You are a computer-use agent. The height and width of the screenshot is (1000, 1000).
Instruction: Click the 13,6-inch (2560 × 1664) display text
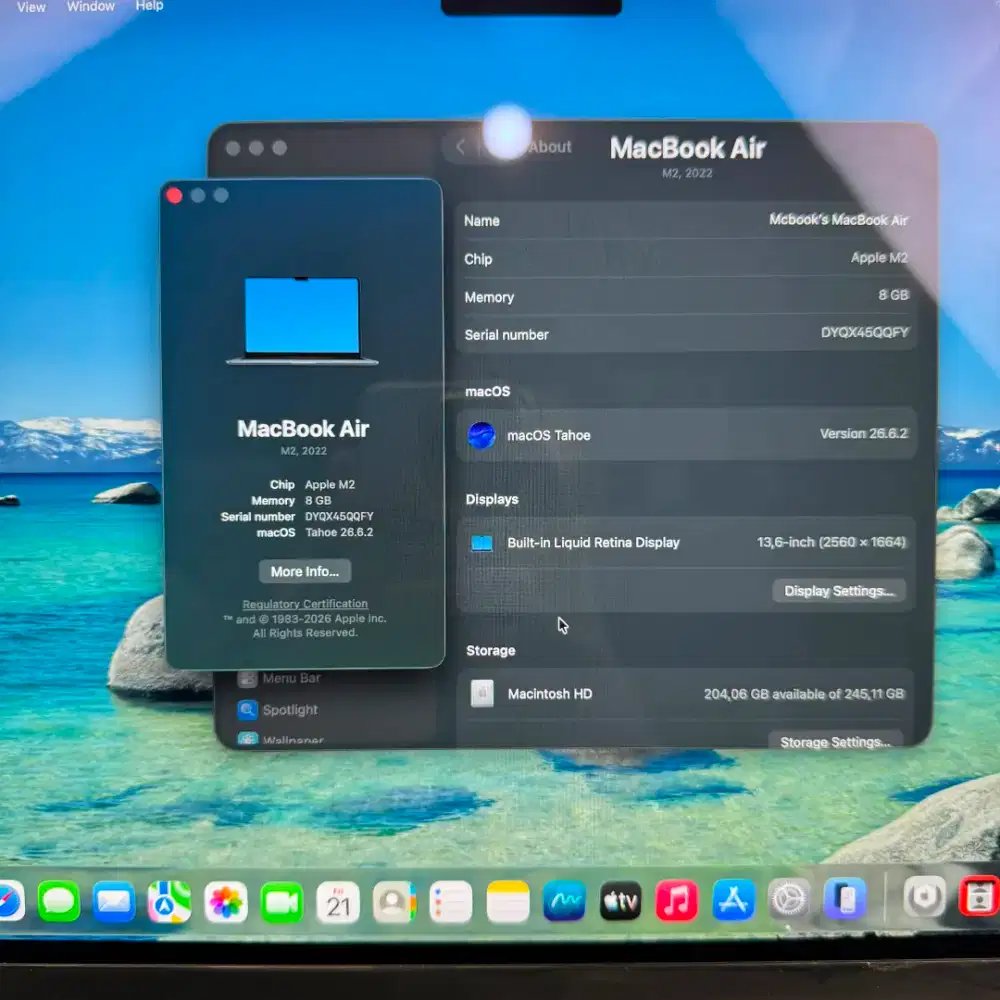coord(831,542)
